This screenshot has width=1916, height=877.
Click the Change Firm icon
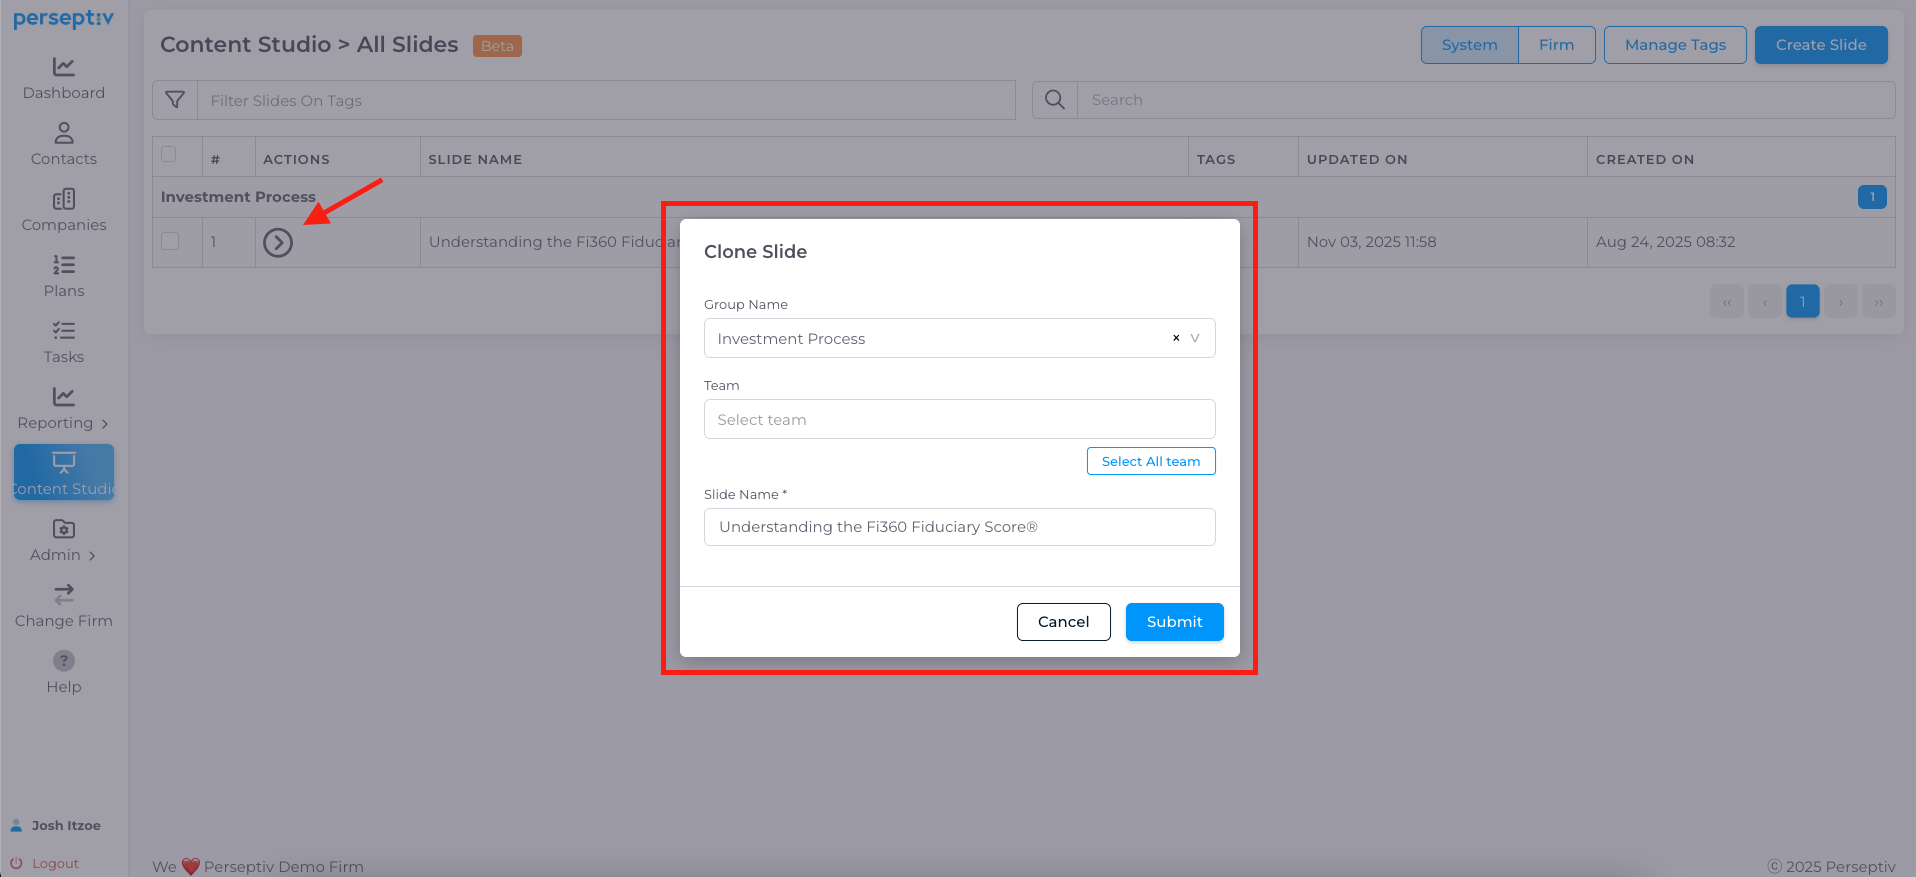click(64, 594)
